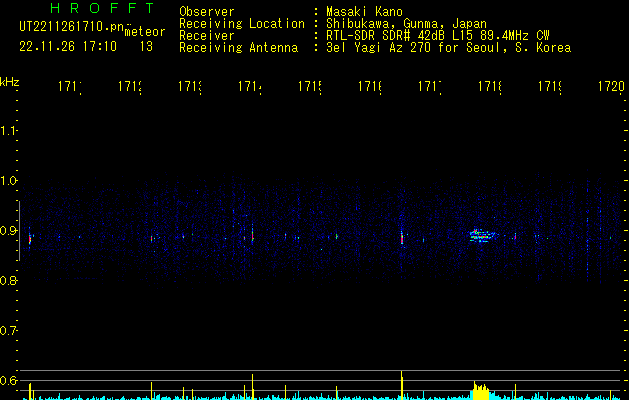The width and height of the screenshot is (629, 400).
Task: Click the date stamp 22.11.26 17:10
Action: [67, 46]
